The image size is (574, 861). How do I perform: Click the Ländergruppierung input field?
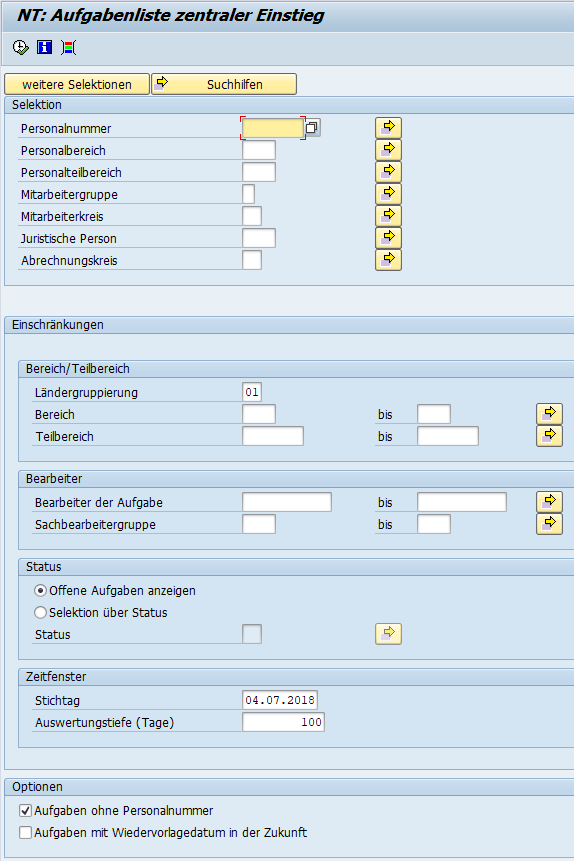click(x=252, y=392)
